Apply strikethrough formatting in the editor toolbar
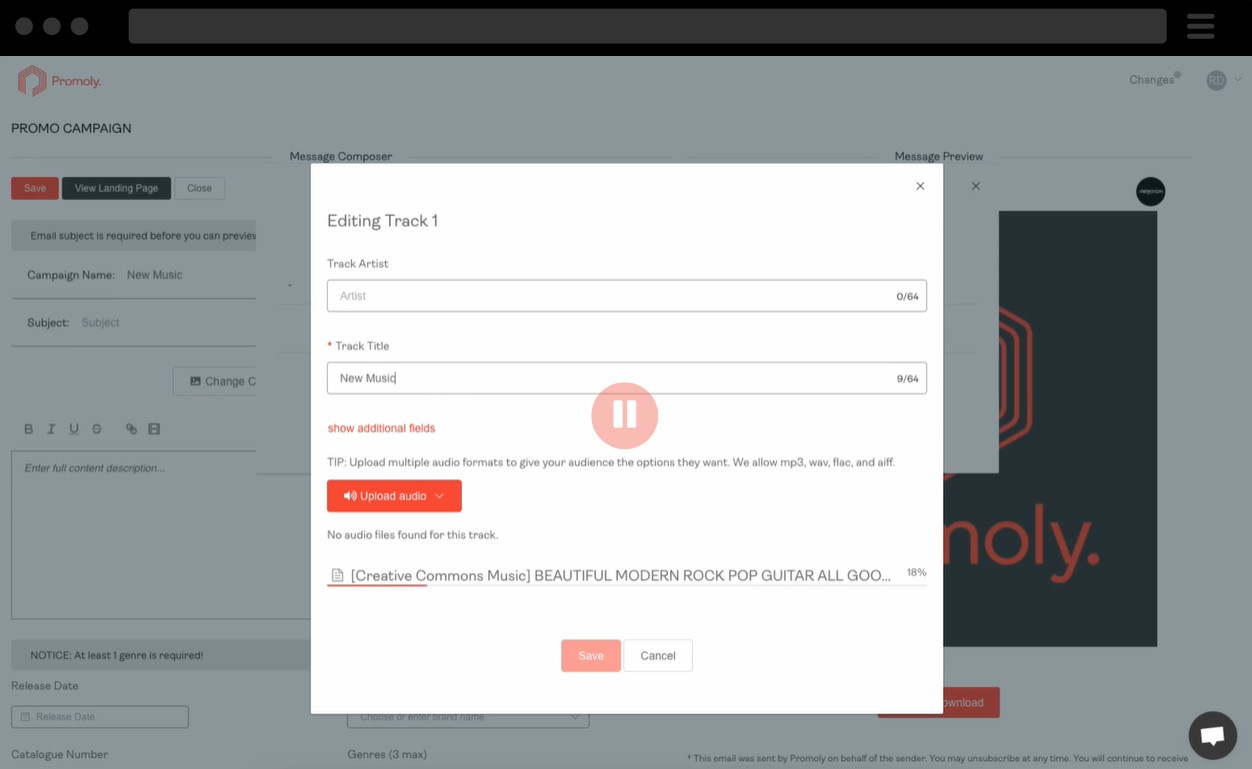The image size is (1252, 769). pos(97,429)
